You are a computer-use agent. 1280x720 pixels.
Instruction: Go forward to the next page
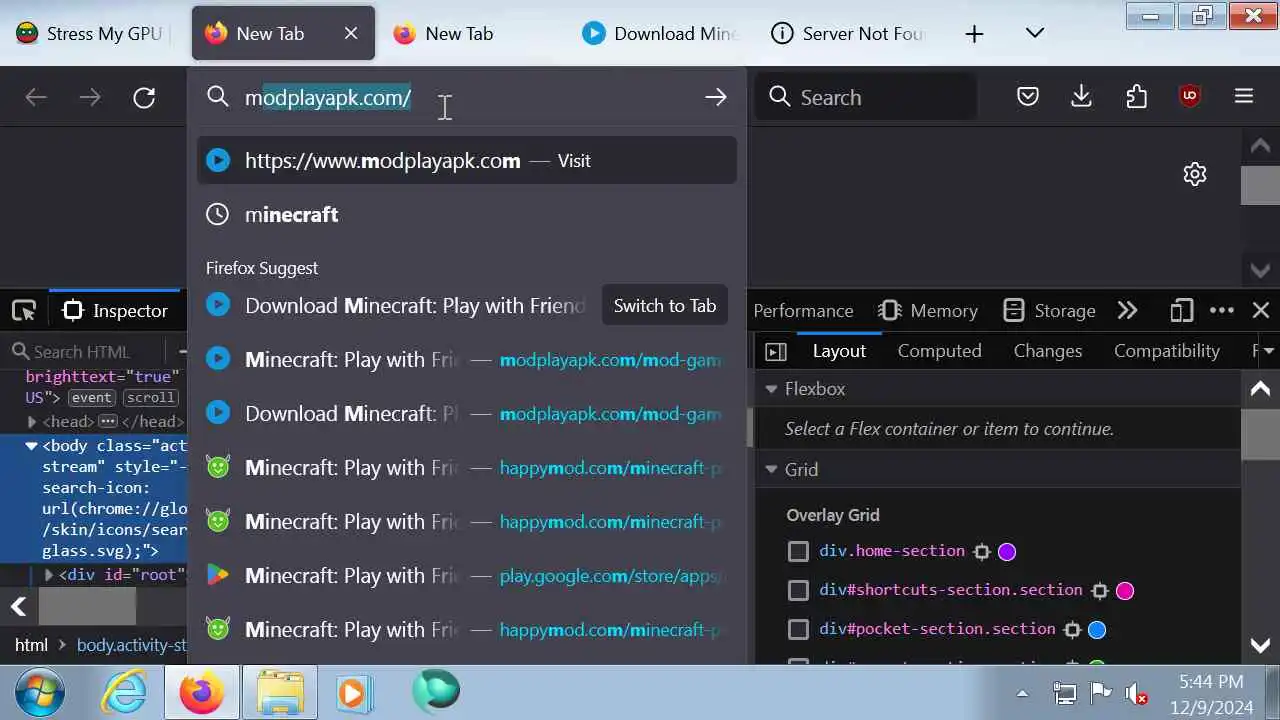90,97
